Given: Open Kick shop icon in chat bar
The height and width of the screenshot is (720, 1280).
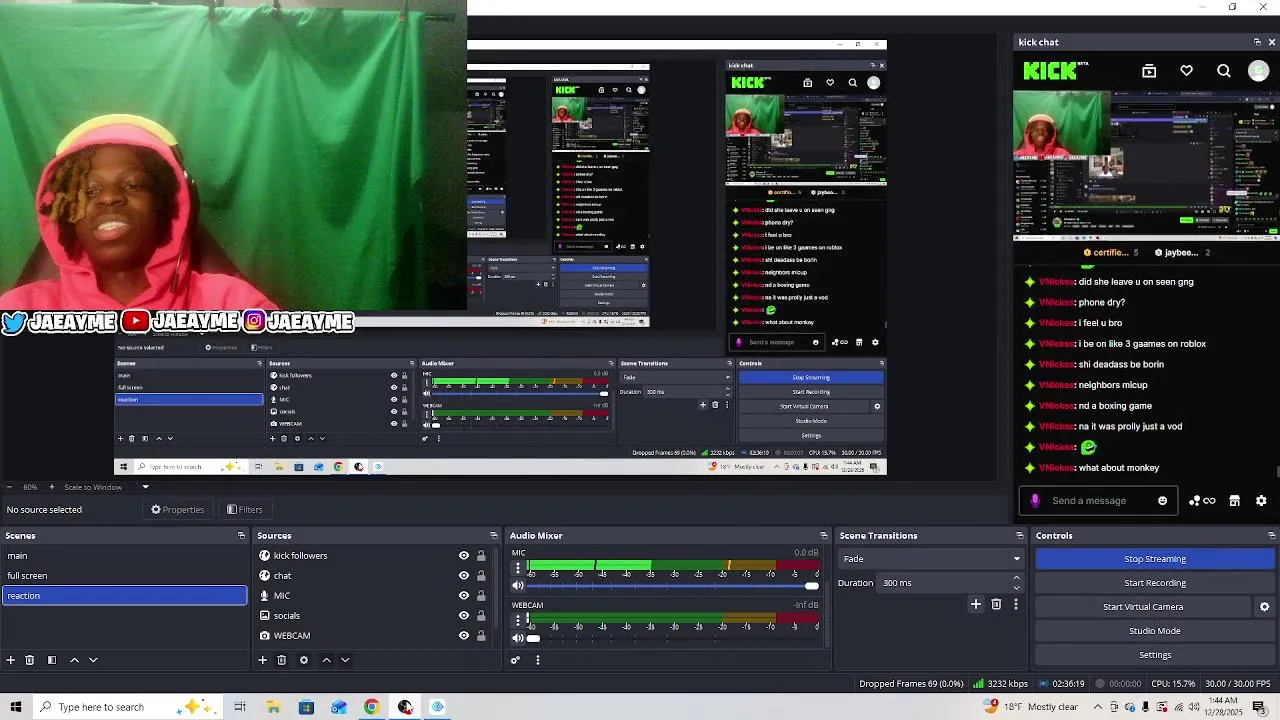Looking at the screenshot, I should [x=1234, y=501].
